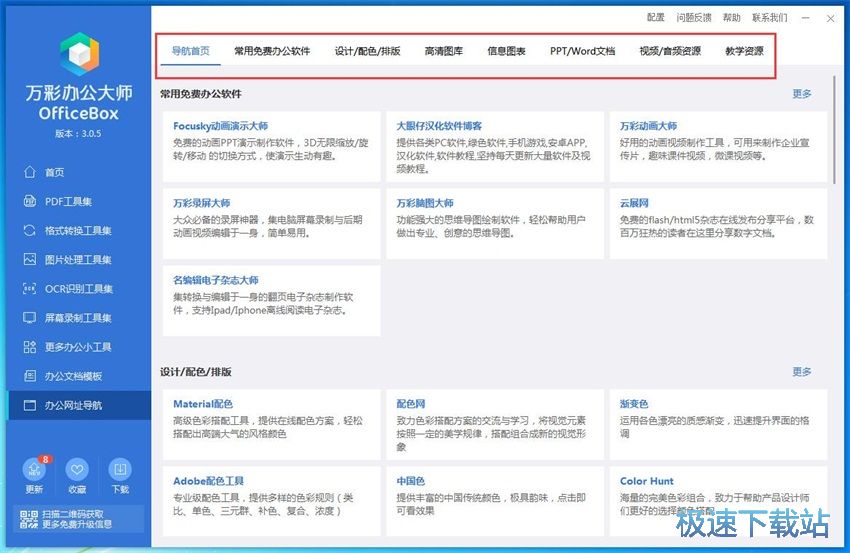Click the 更多办公小工具 grid icon
Viewport: 850px width, 553px height.
point(30,347)
